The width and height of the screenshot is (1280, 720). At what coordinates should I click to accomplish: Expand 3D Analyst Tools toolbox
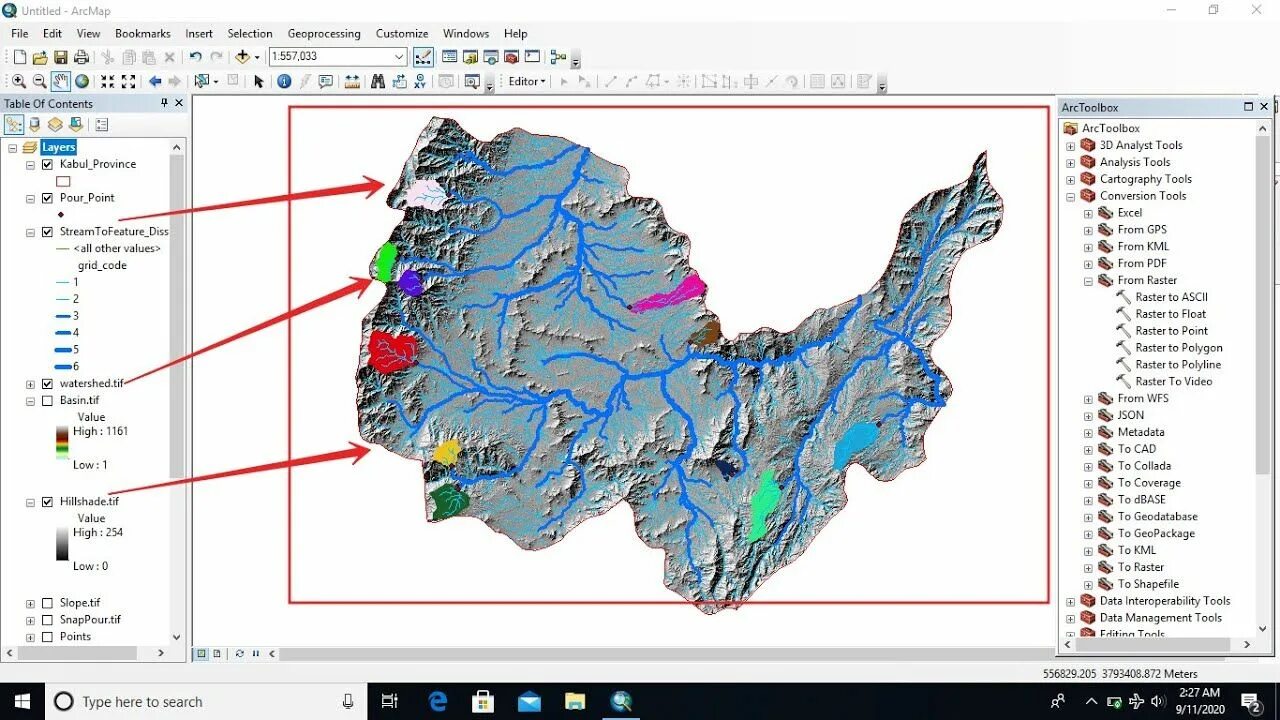[x=1071, y=146]
